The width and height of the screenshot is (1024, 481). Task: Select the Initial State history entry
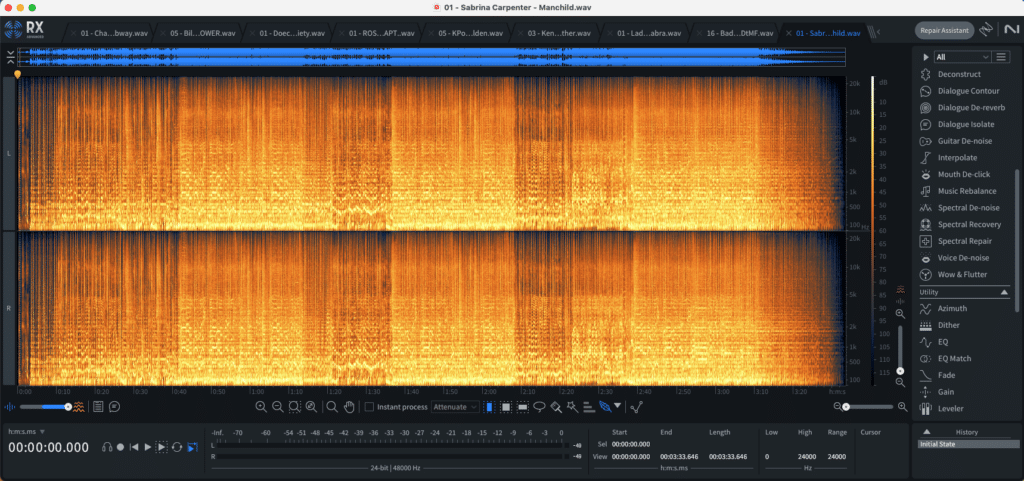[966, 444]
